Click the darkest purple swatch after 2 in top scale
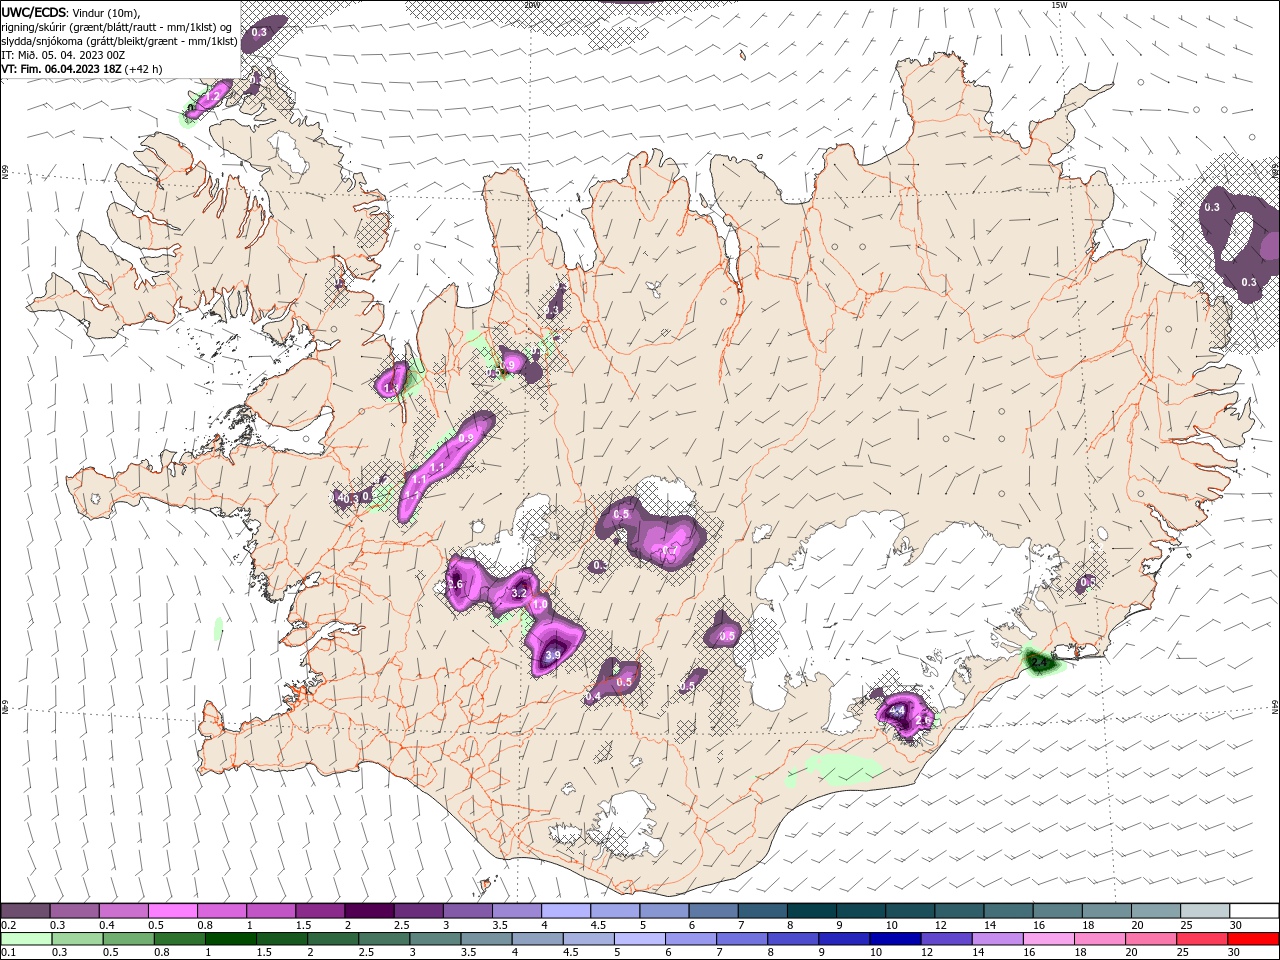1280x960 pixels. [368, 910]
